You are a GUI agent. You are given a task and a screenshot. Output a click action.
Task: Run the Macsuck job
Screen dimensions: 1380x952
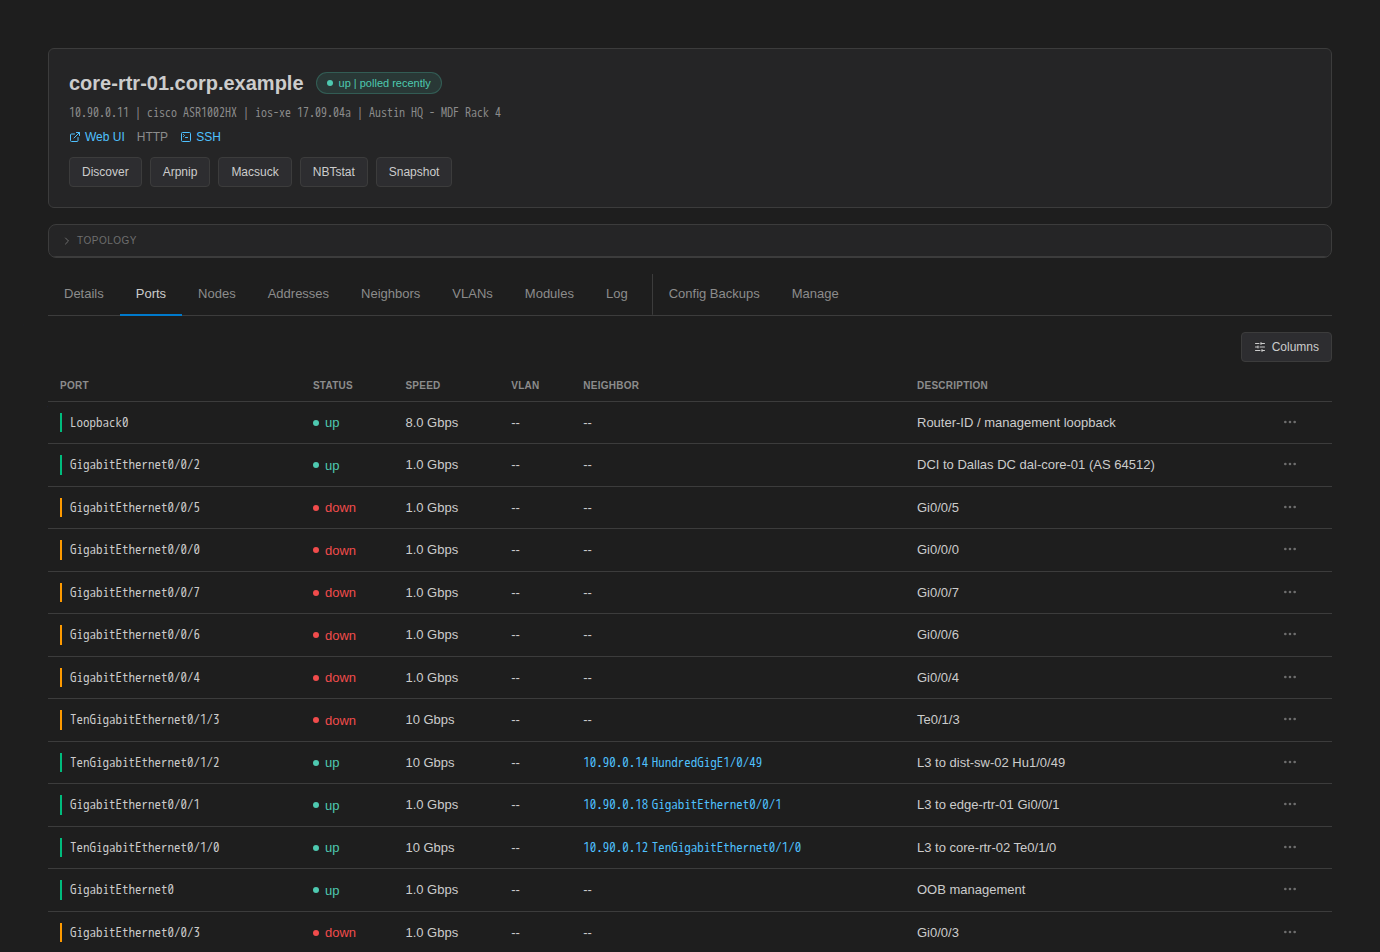(x=255, y=172)
